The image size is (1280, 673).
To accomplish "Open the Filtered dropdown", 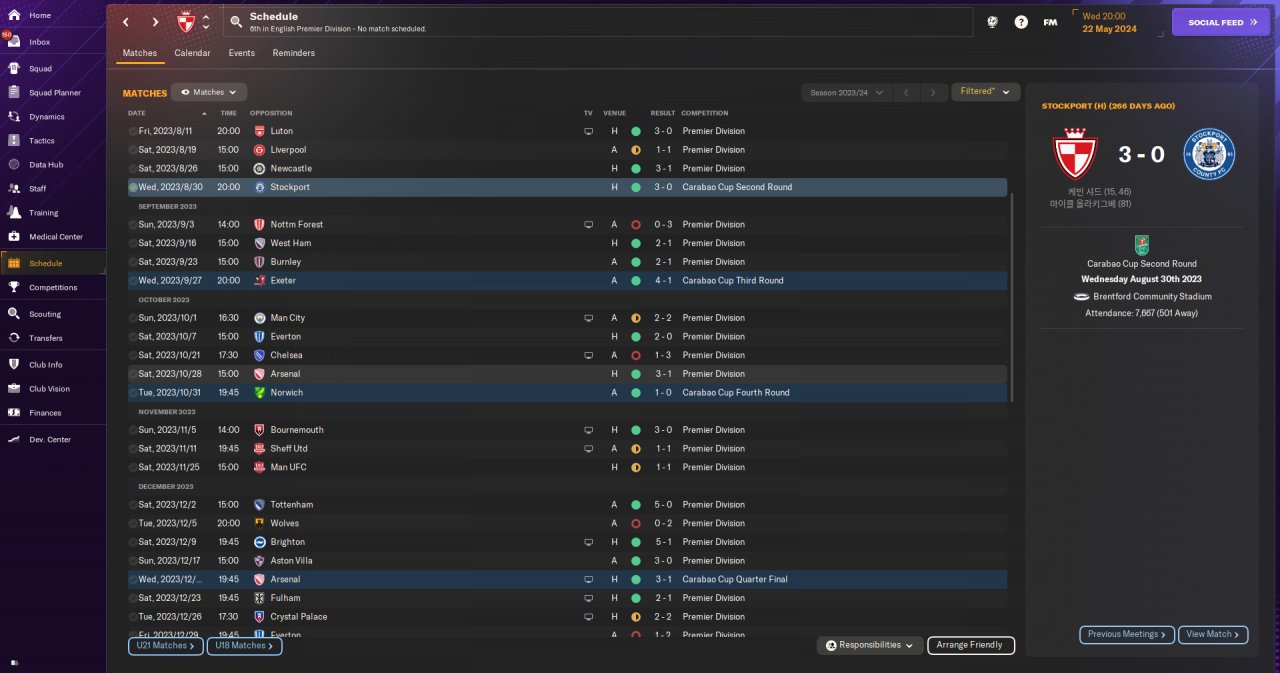I will click(x=985, y=92).
